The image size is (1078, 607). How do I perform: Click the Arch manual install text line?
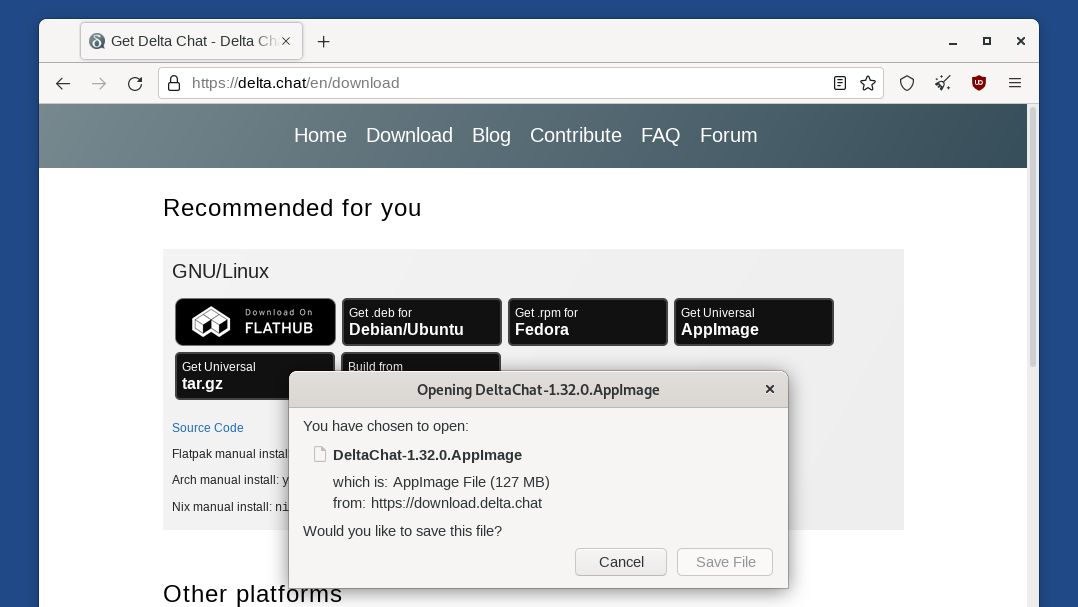click(x=230, y=480)
